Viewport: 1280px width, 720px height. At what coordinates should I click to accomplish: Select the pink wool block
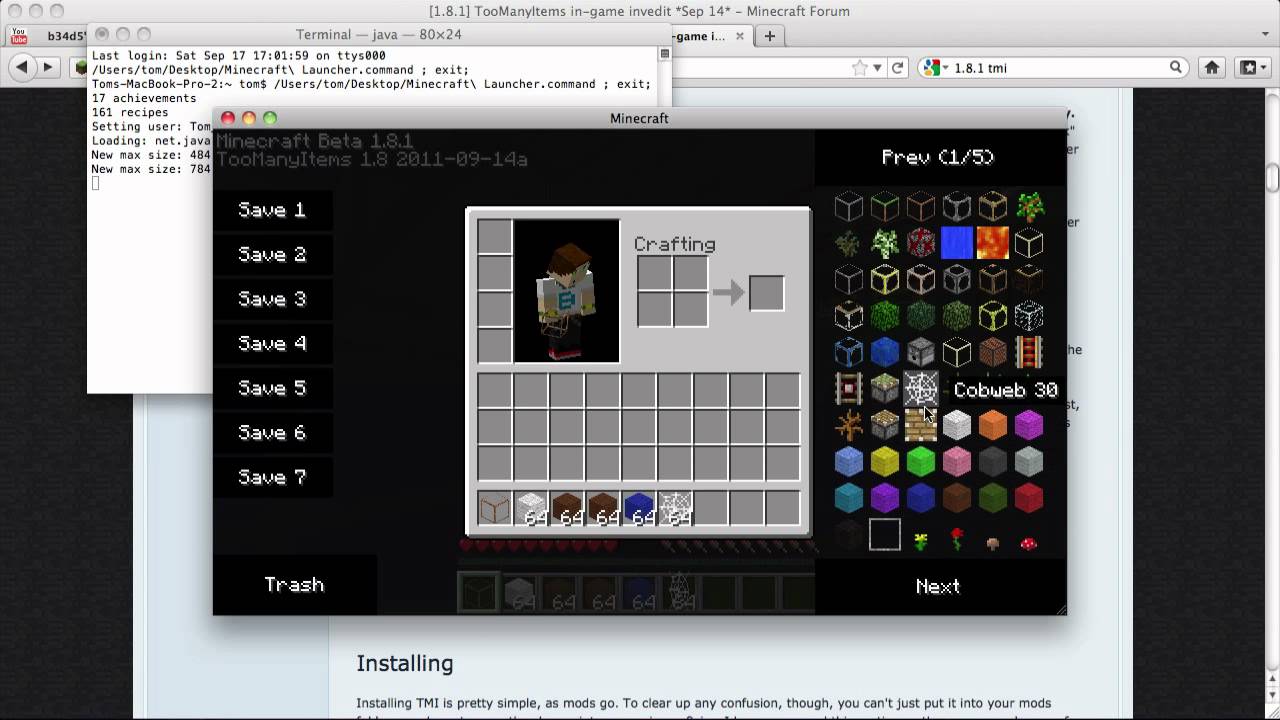point(957,461)
